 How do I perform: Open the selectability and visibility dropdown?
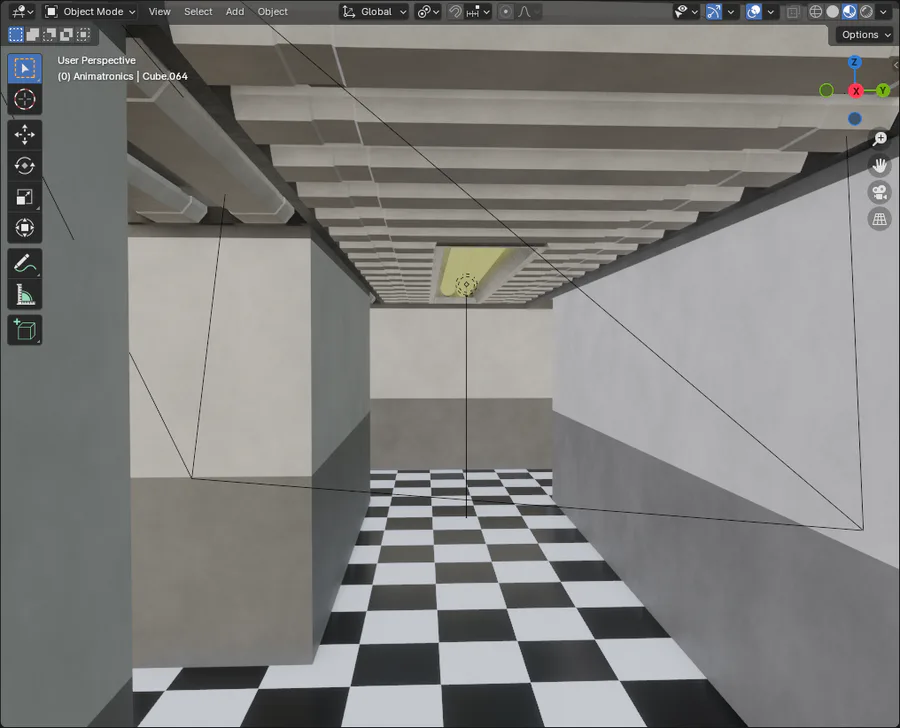[685, 11]
